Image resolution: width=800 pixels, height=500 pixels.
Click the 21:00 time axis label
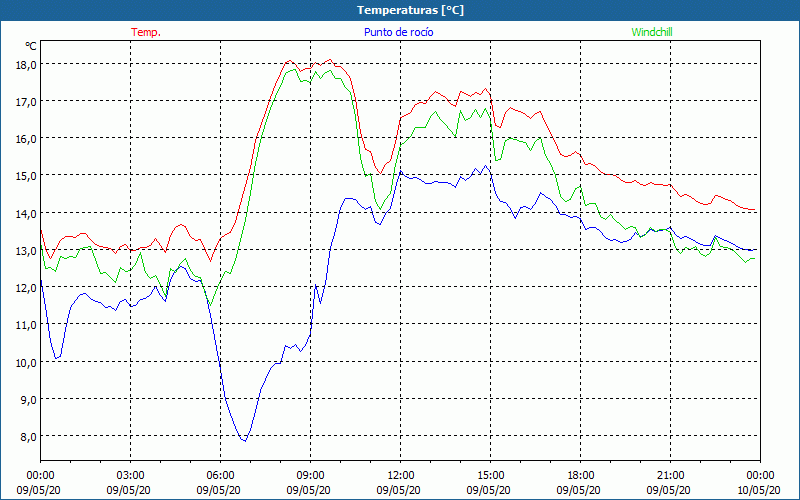click(x=670, y=476)
